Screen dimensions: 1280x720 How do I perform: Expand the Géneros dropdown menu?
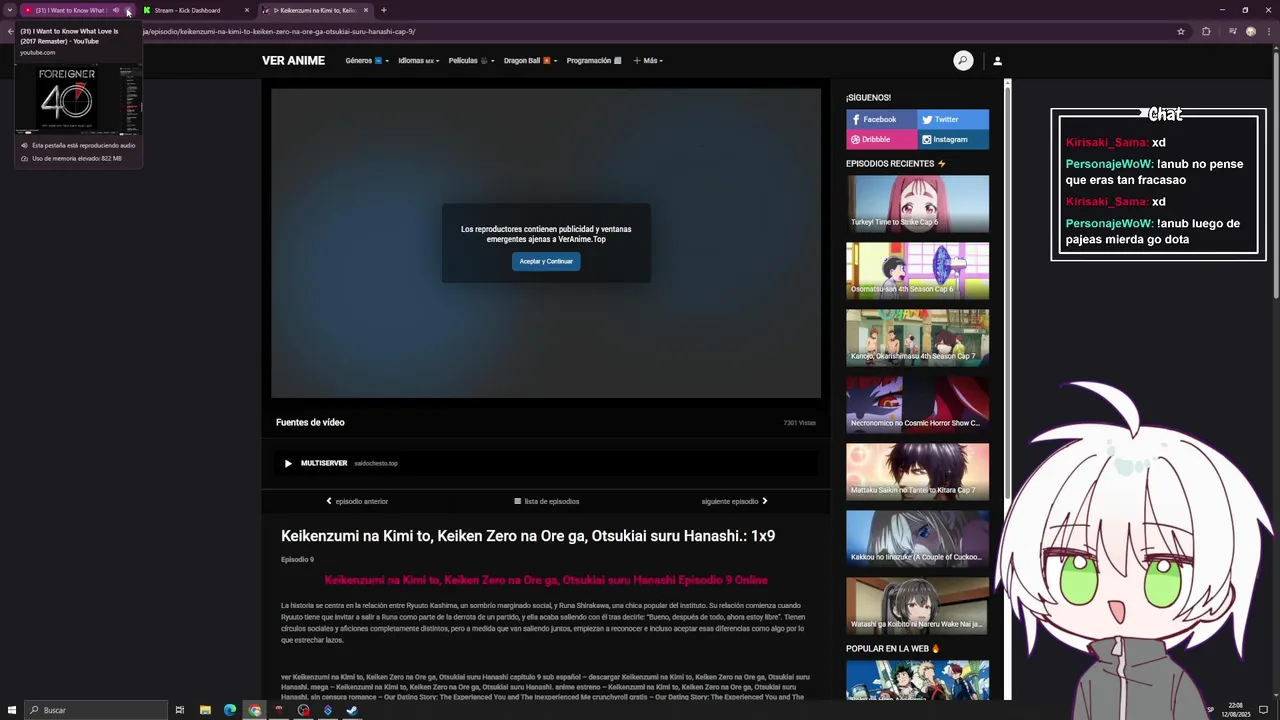(x=366, y=61)
